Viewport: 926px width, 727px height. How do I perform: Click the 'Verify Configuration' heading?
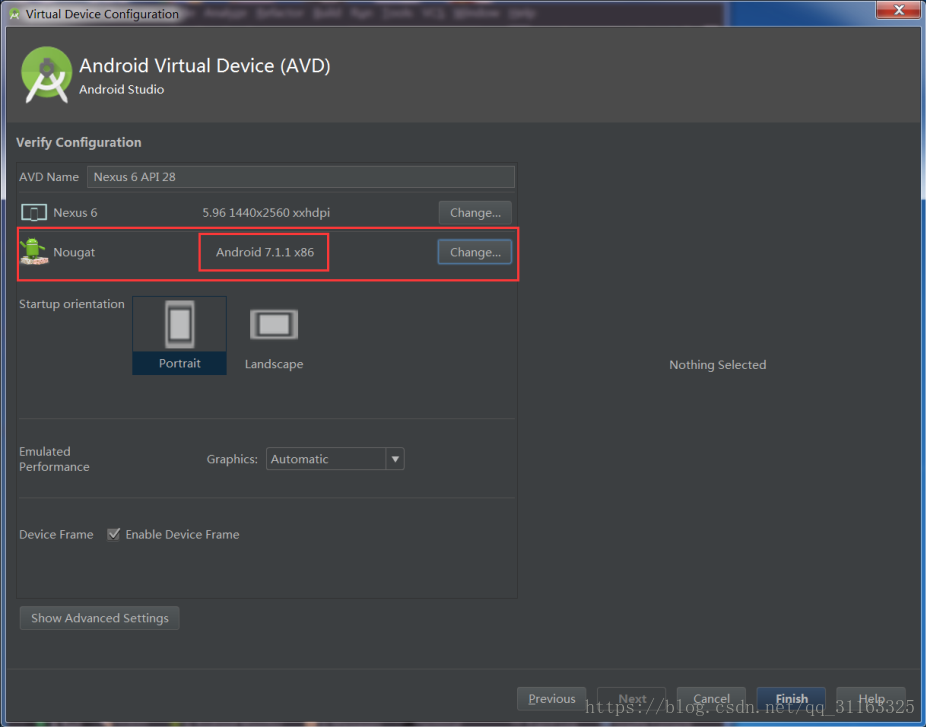point(79,142)
